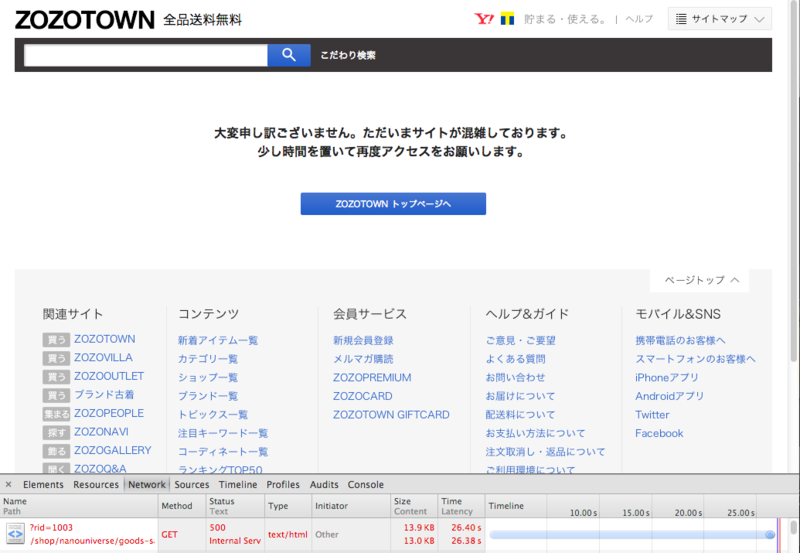Click ページトップ to return to top
Screen dimensions: 800x553
(x=699, y=280)
